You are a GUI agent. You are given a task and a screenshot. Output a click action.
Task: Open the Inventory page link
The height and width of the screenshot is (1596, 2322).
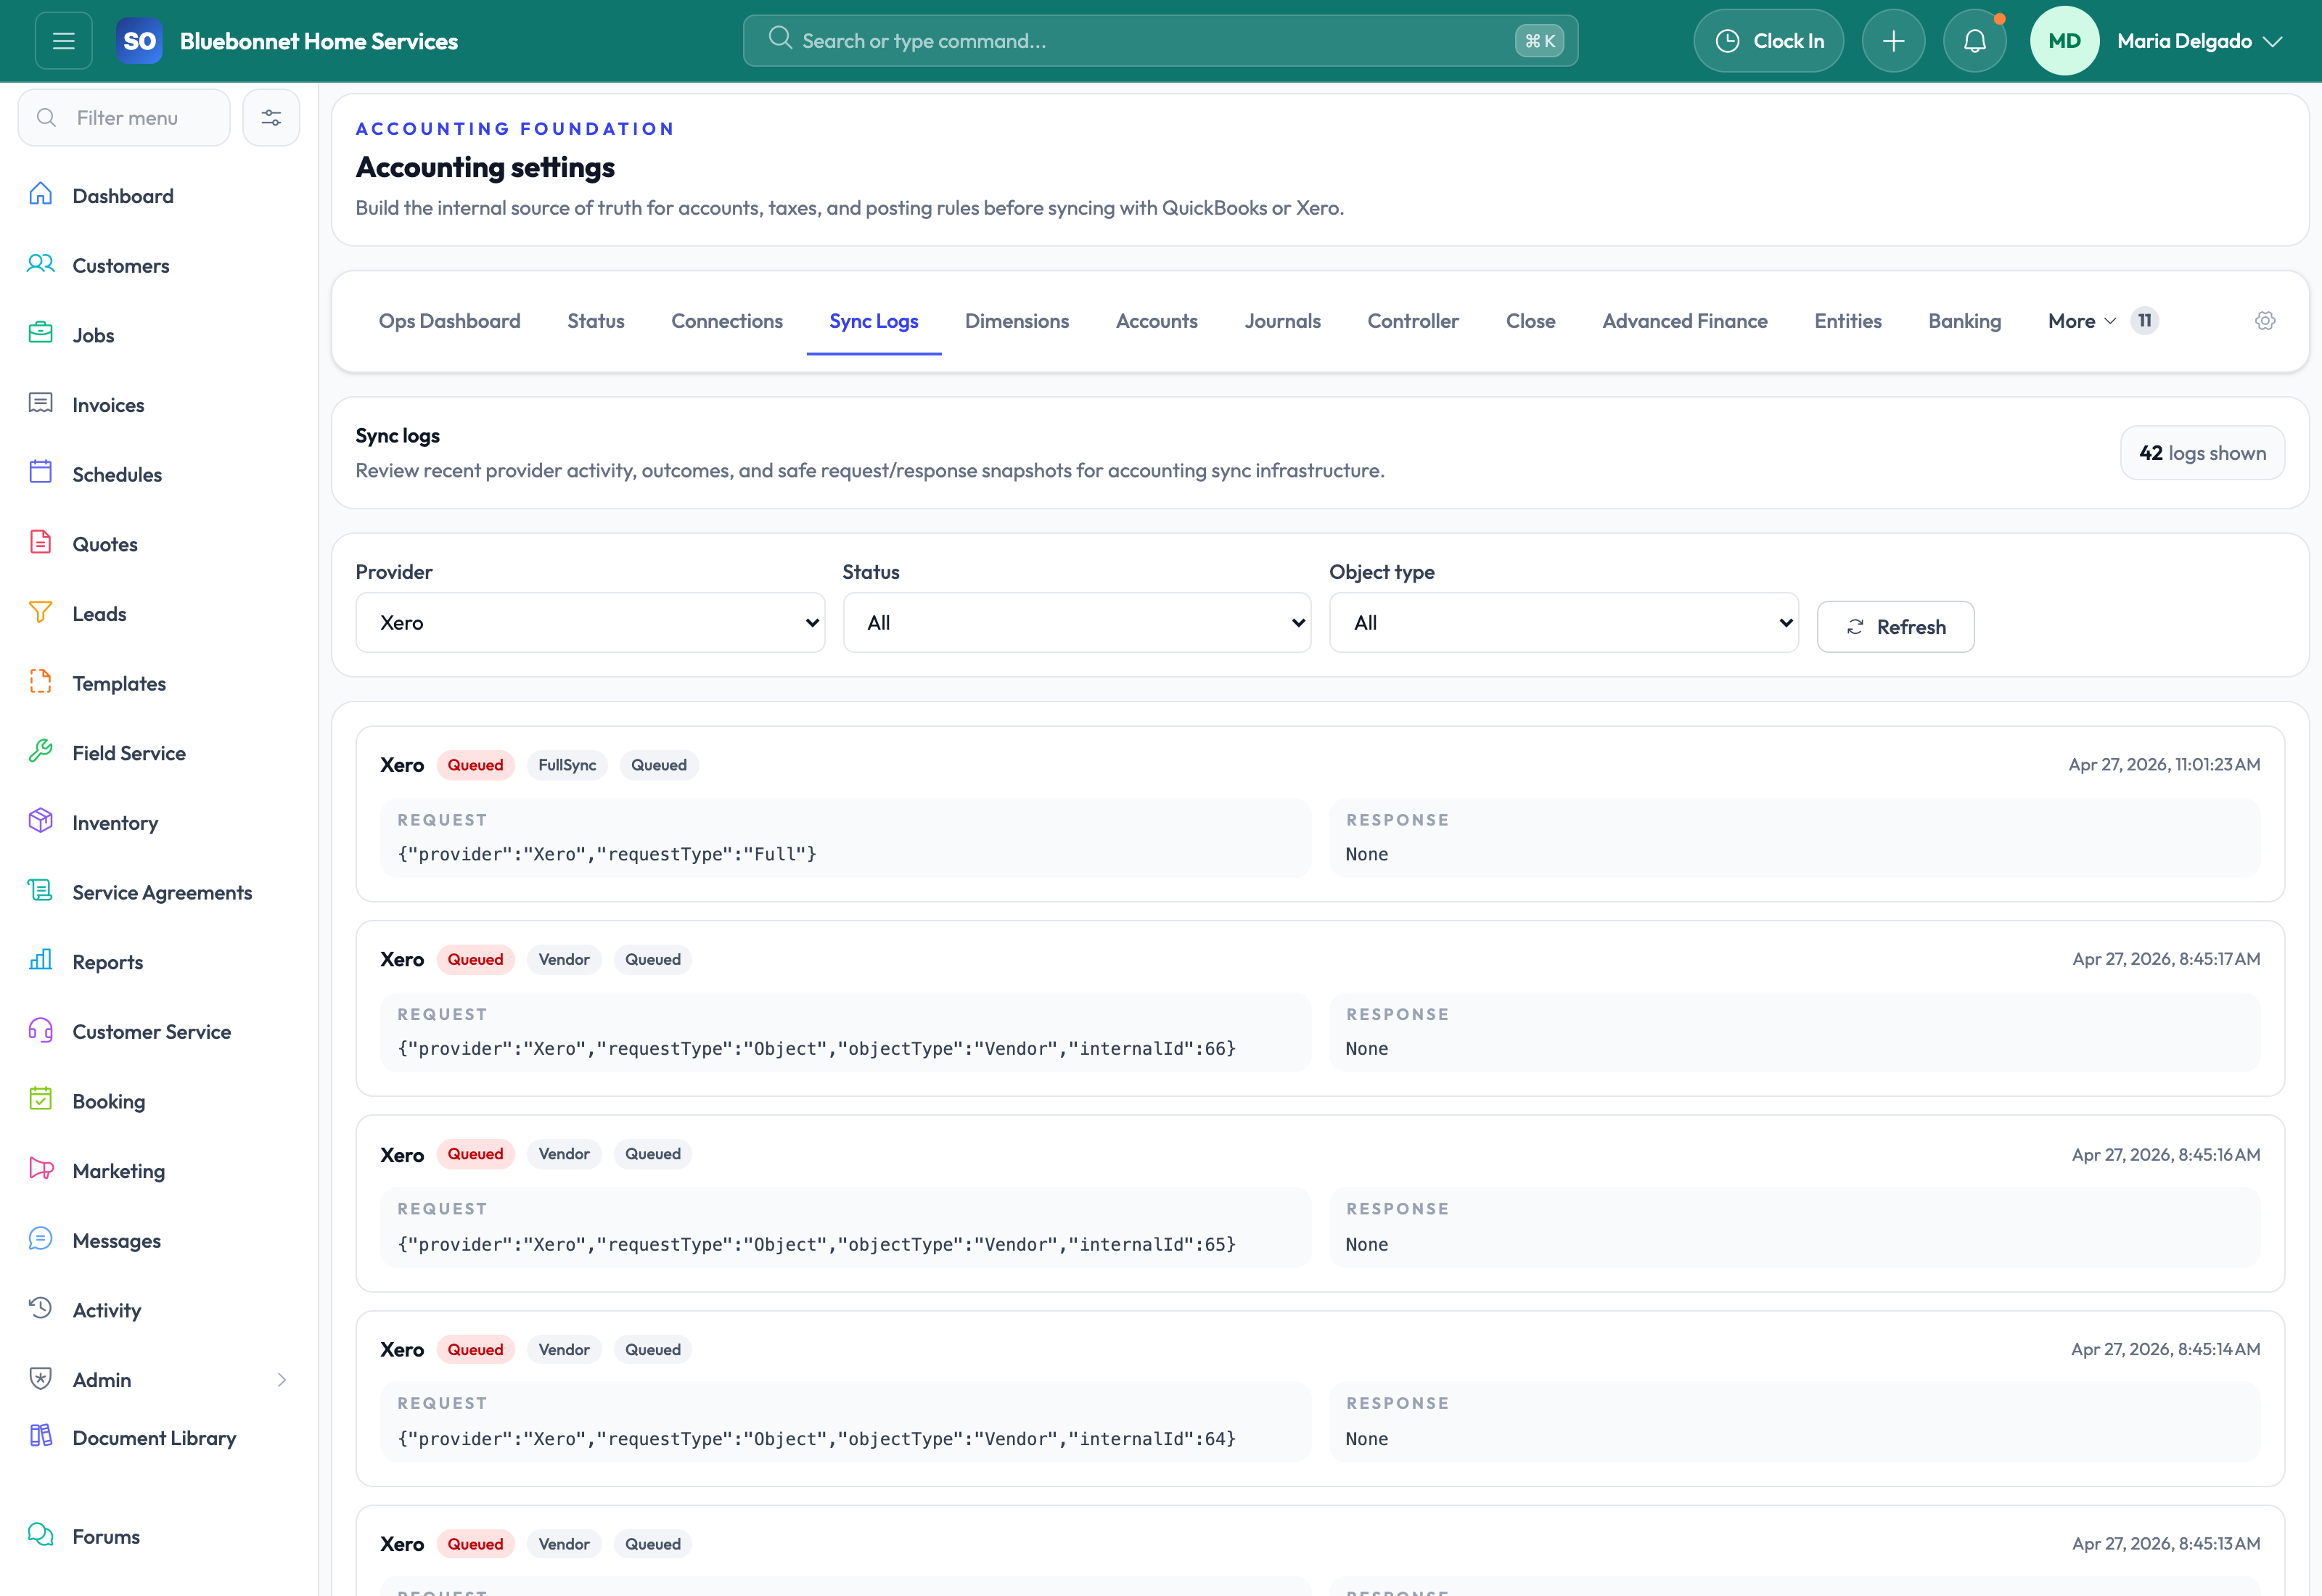pos(115,823)
